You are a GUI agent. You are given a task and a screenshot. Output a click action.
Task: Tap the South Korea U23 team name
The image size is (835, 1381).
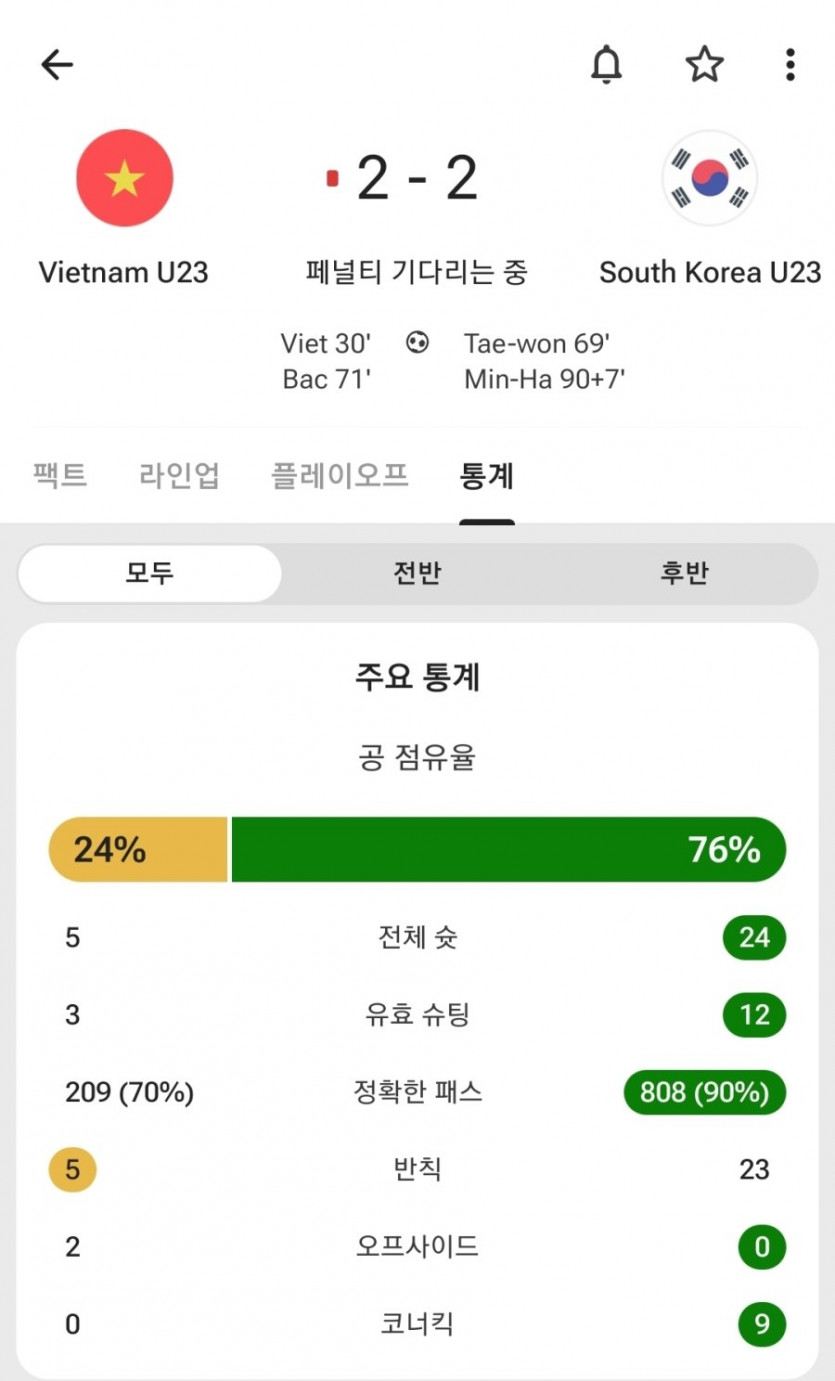(710, 272)
